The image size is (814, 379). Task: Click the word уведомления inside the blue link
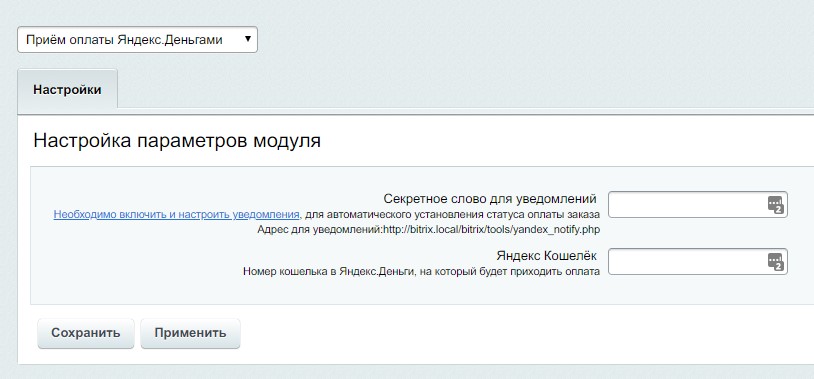pos(266,214)
